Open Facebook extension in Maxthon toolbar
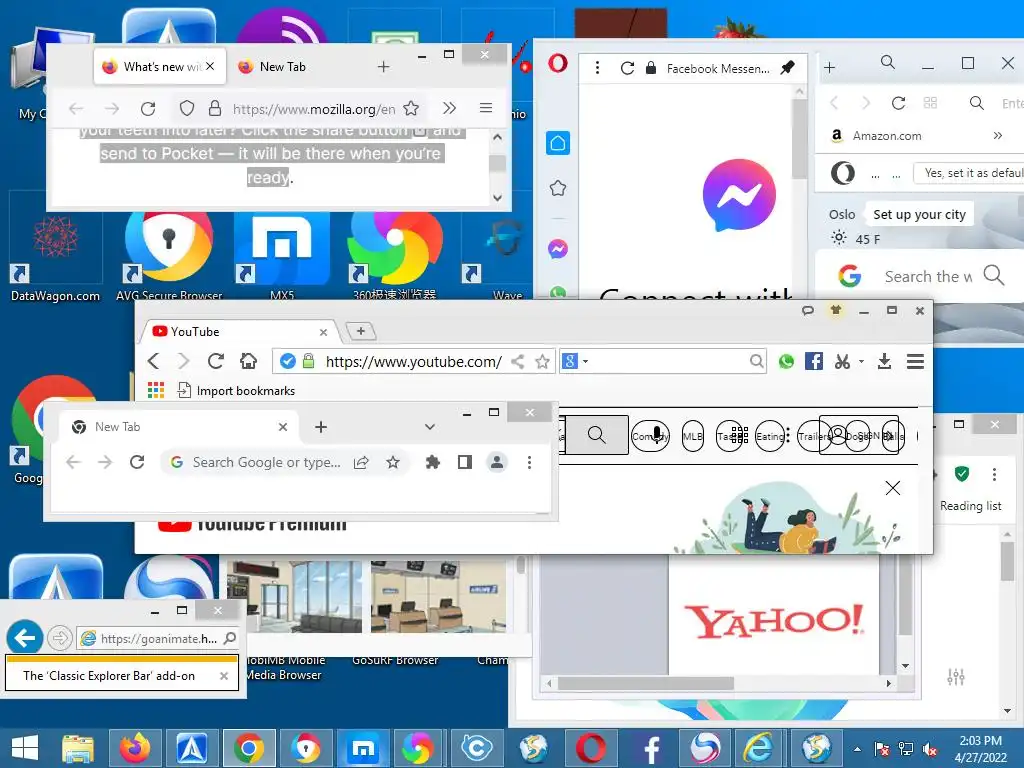Image resolution: width=1024 pixels, height=768 pixels. (x=814, y=361)
